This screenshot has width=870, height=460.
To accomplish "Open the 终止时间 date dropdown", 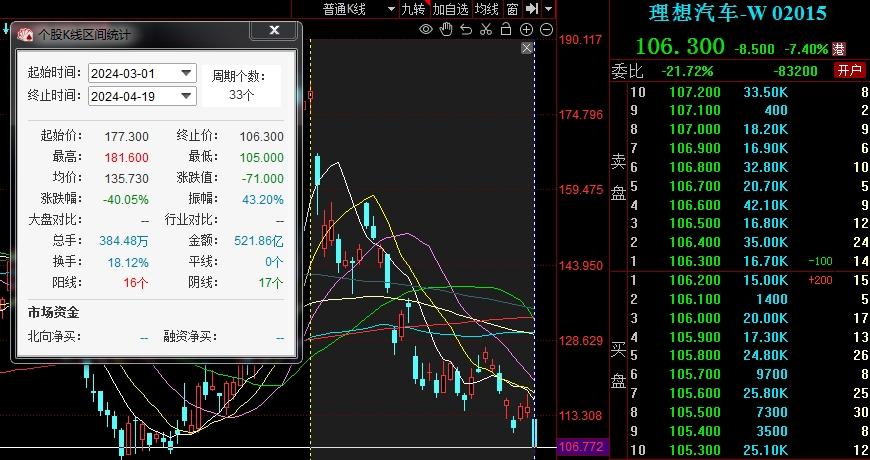I will [186, 96].
